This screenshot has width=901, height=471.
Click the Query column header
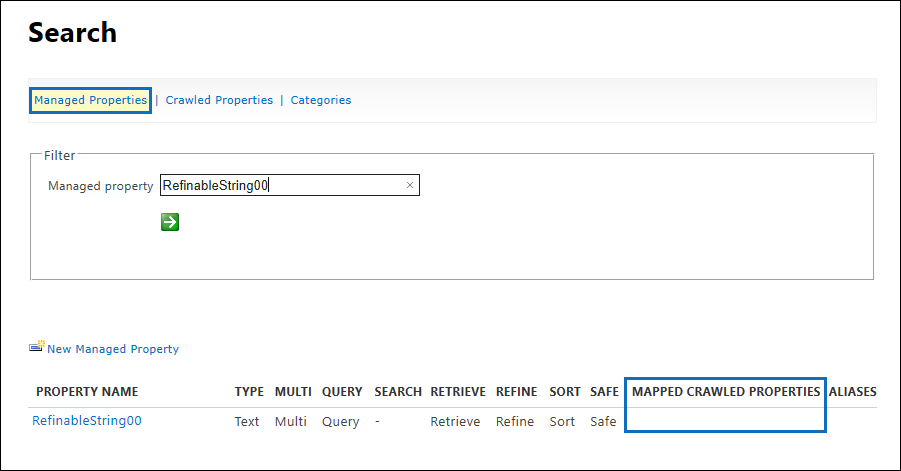(342, 392)
